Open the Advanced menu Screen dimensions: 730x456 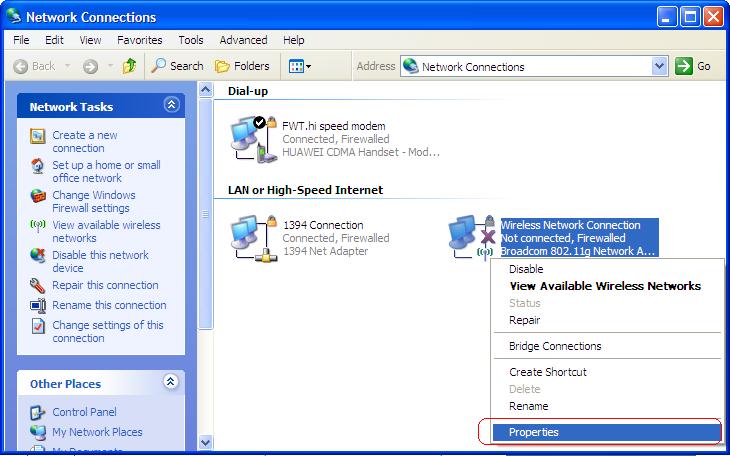click(243, 40)
